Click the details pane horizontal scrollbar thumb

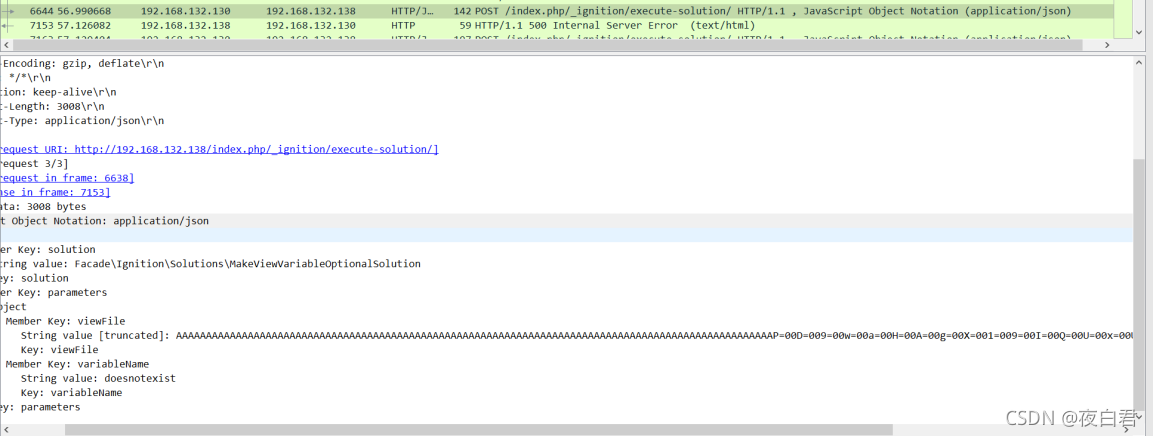tap(479, 429)
